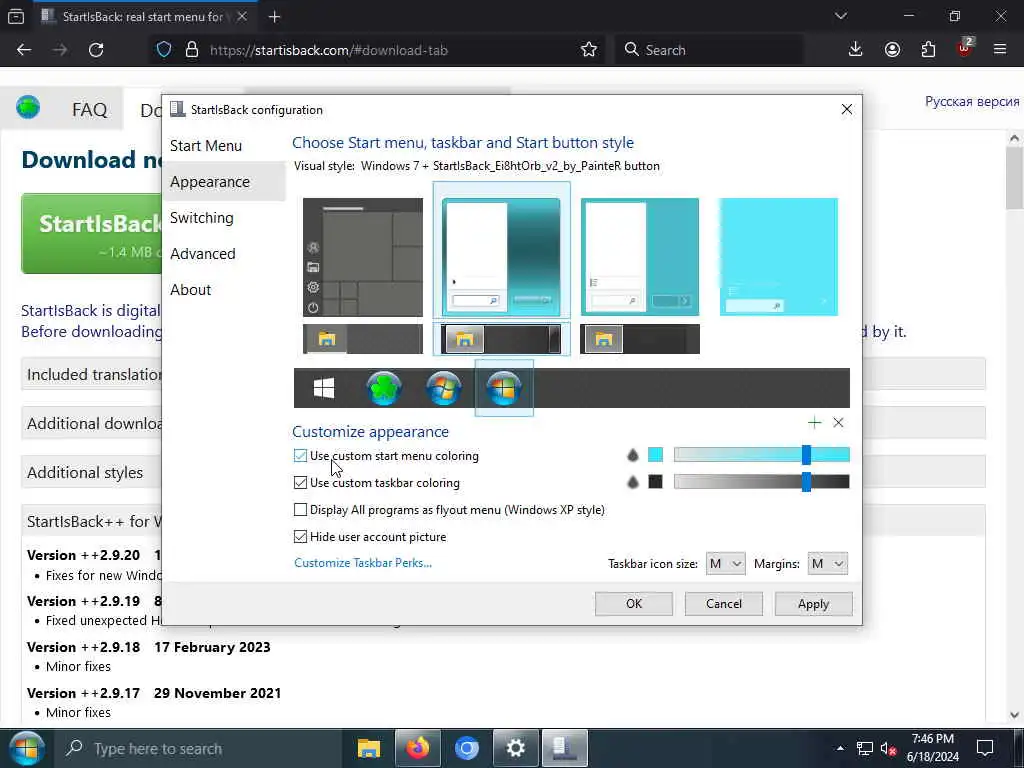Click the plus icon to add start button
This screenshot has height=768, width=1024.
point(814,423)
